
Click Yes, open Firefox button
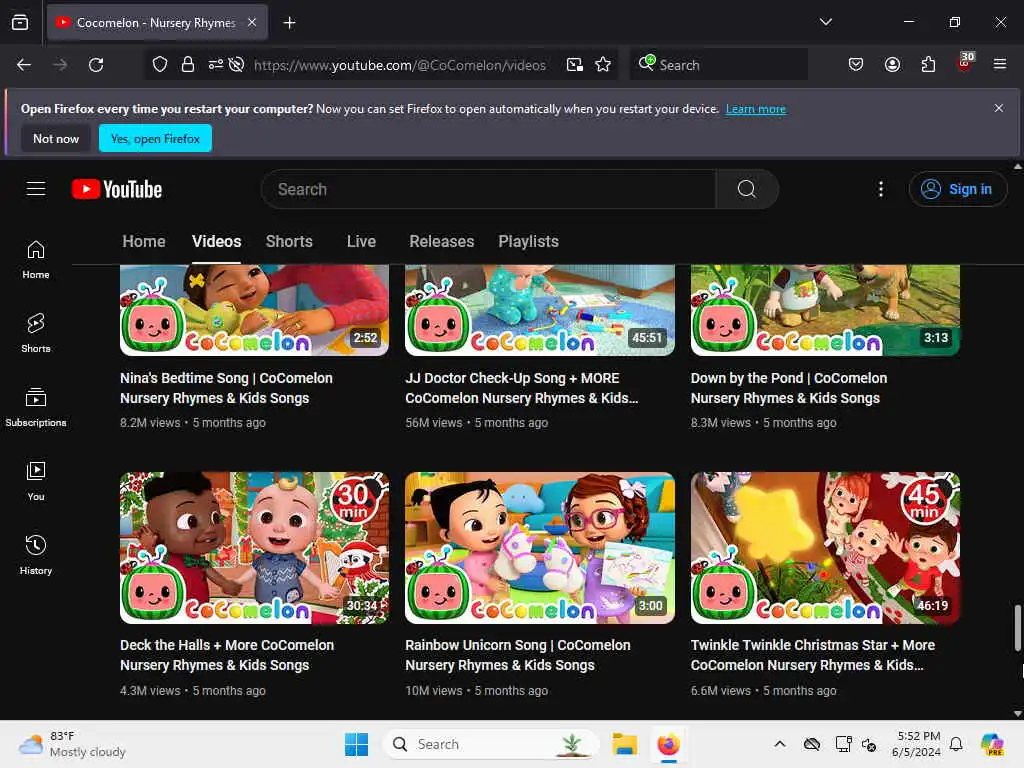pyautogui.click(x=155, y=138)
